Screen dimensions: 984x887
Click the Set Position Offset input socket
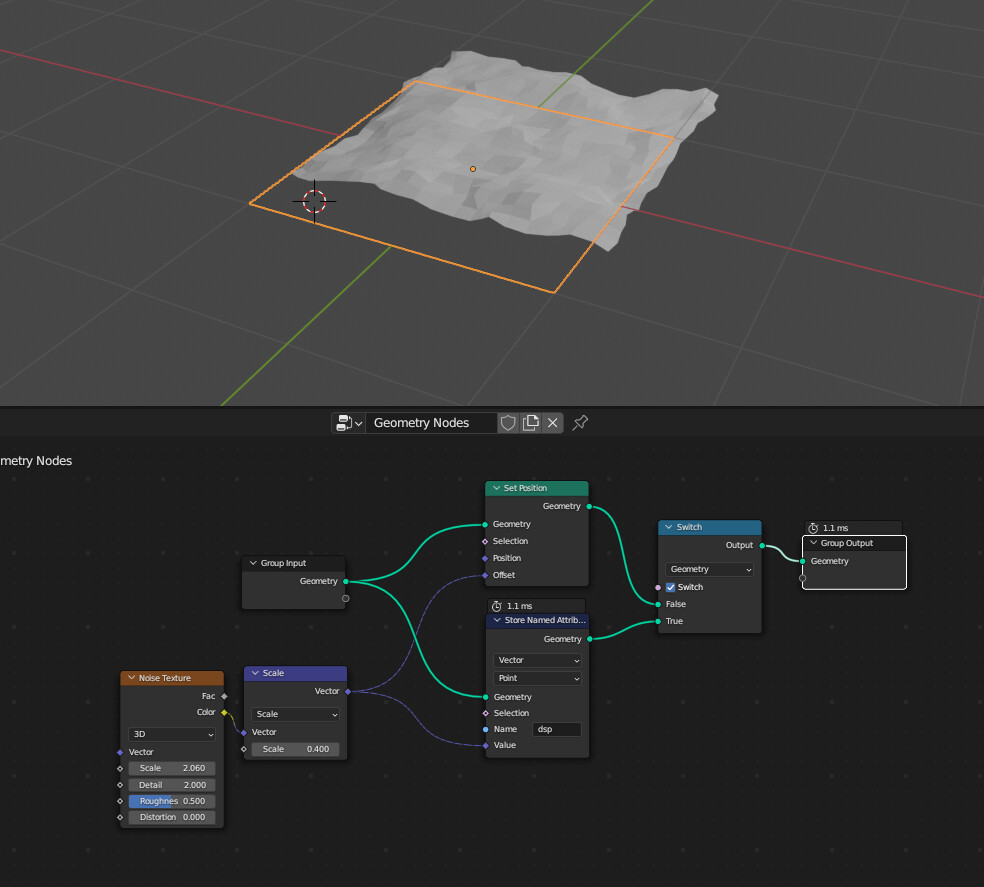485,576
